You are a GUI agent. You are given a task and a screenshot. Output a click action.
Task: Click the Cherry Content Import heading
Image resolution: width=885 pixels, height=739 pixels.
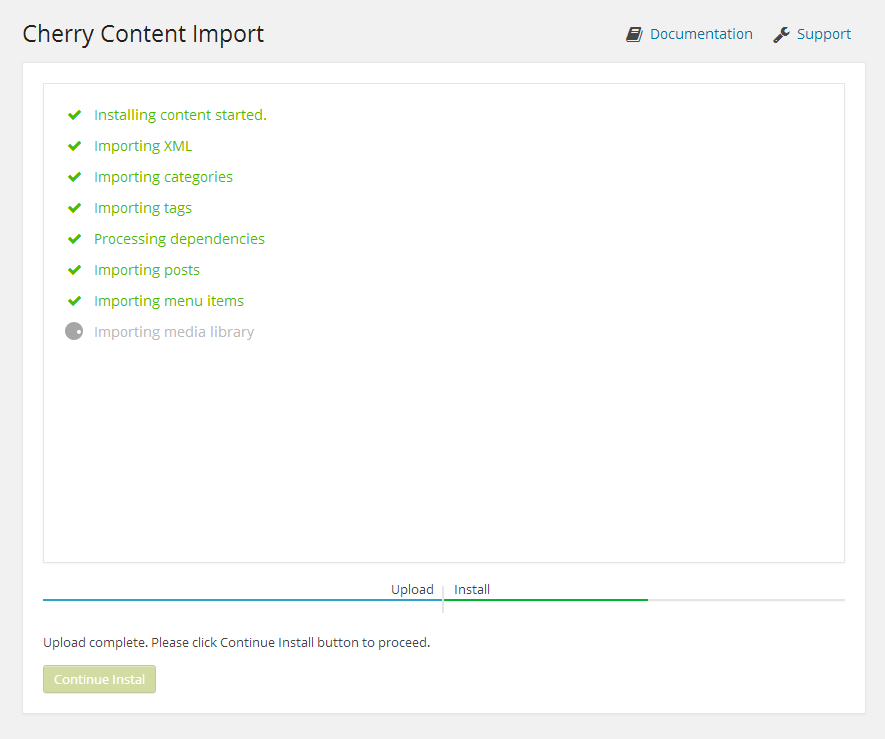click(143, 34)
